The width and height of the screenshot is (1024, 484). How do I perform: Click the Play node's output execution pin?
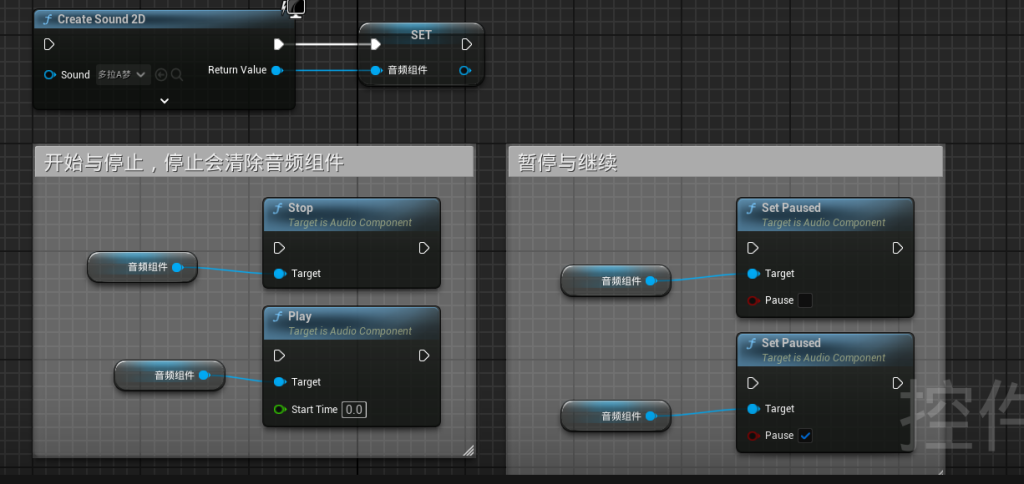pos(424,356)
